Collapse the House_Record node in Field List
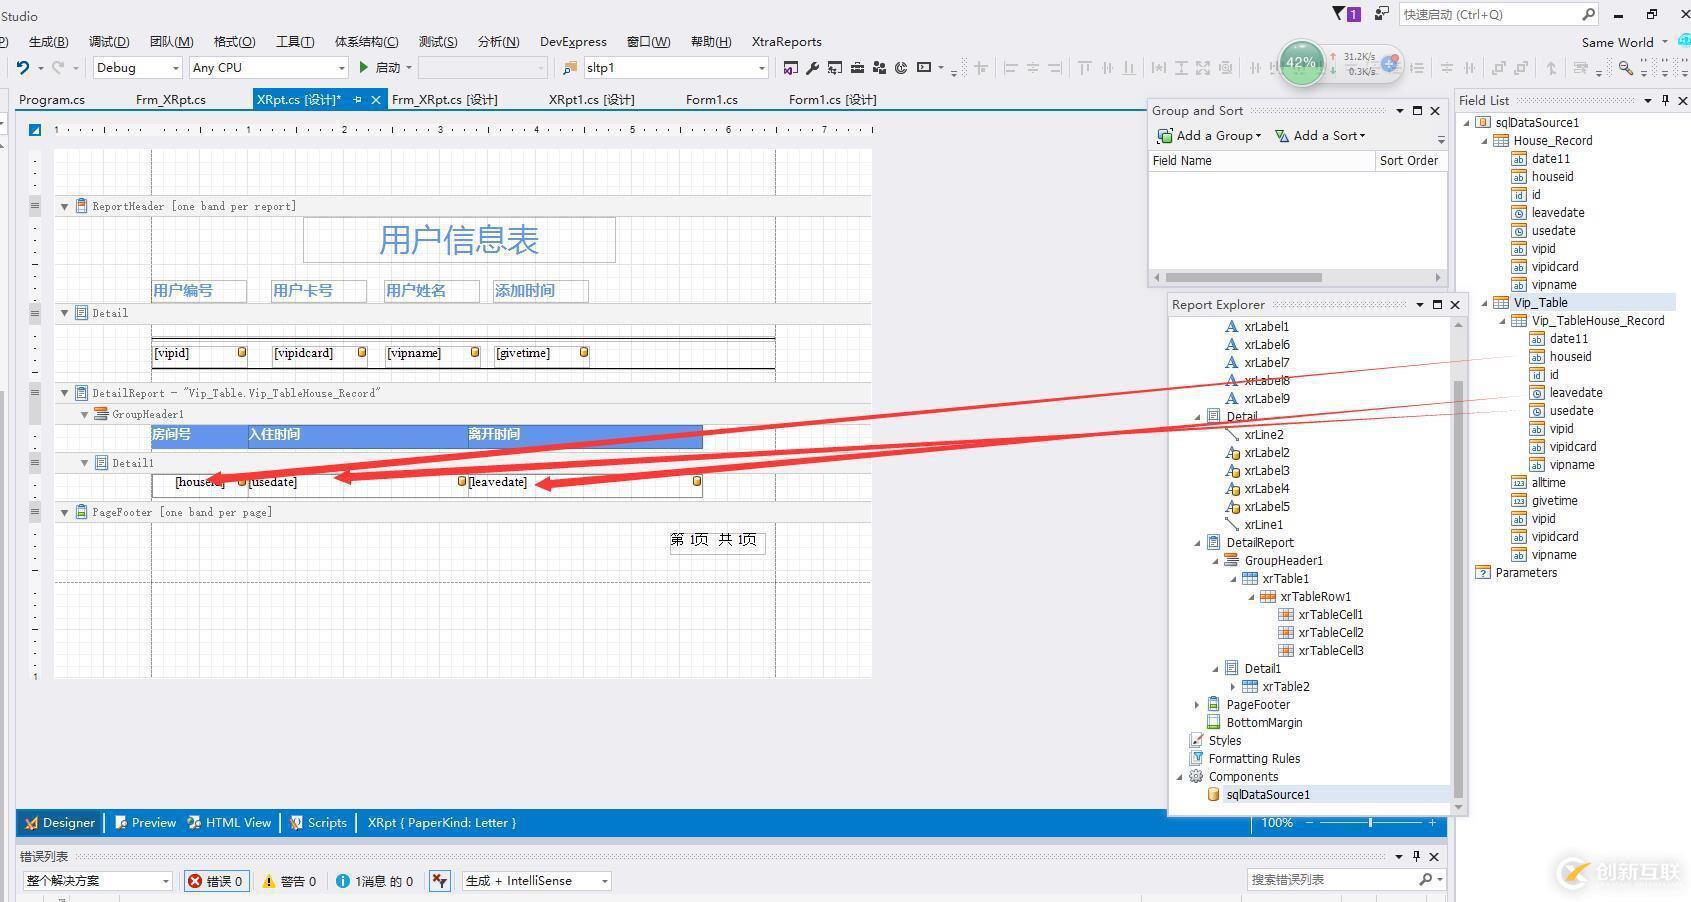Viewport: 1691px width, 902px height. click(x=1484, y=141)
